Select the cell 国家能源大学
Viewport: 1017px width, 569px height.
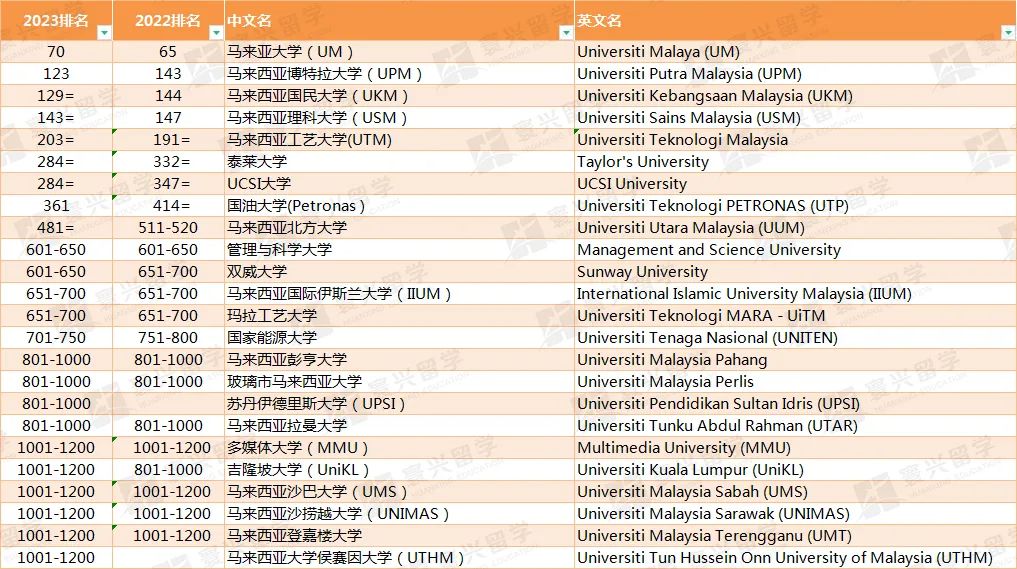400,338
